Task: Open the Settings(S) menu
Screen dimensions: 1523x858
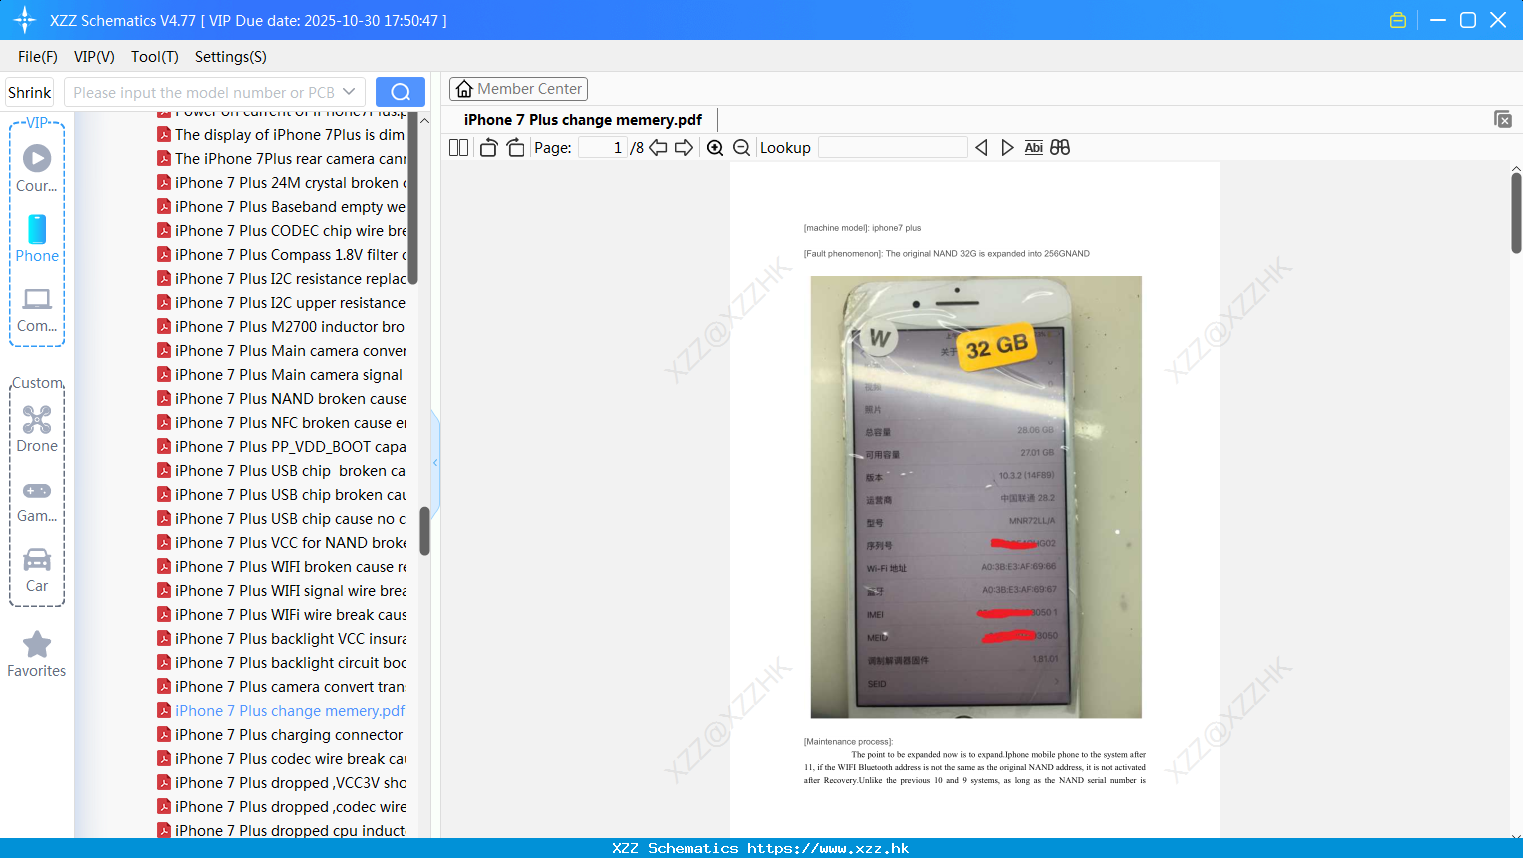Action: tap(231, 57)
